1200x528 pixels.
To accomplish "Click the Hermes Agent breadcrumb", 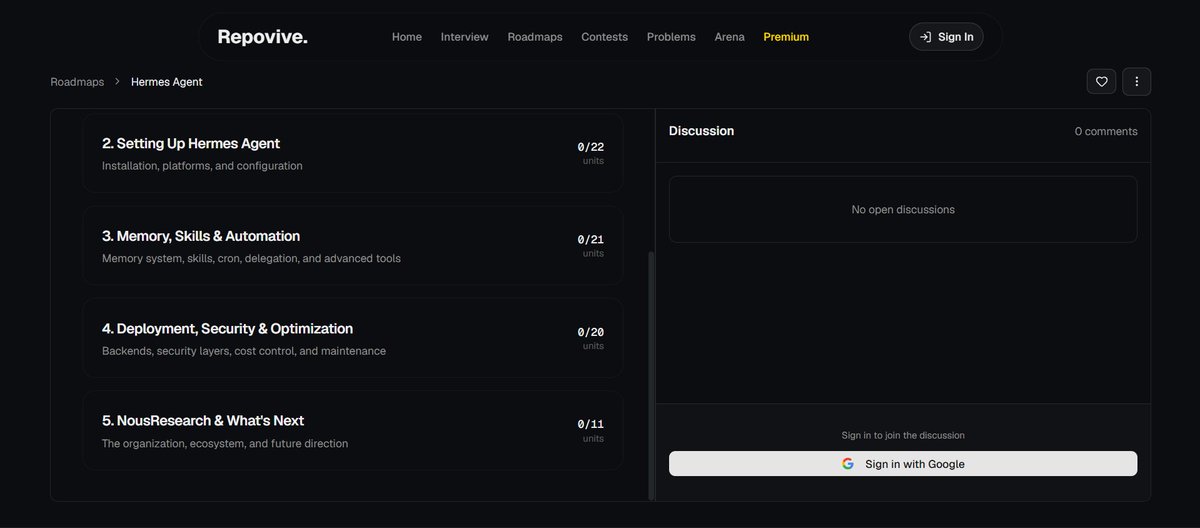I will click(x=167, y=82).
